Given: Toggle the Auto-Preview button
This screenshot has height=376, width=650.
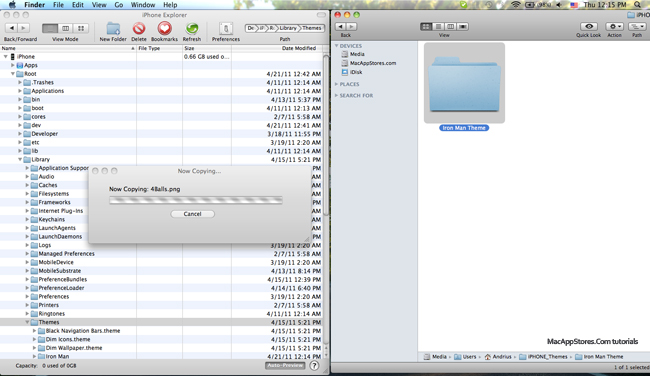Looking at the screenshot, I should click(x=285, y=366).
